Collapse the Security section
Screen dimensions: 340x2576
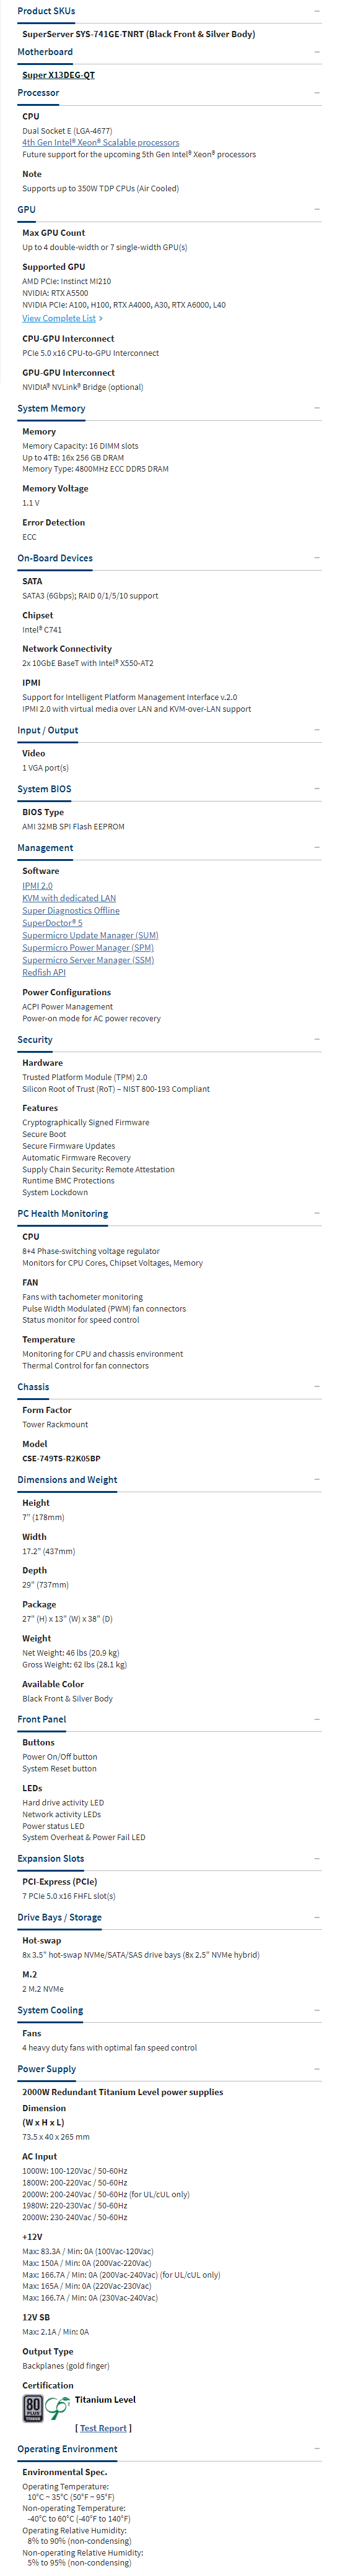317,1040
